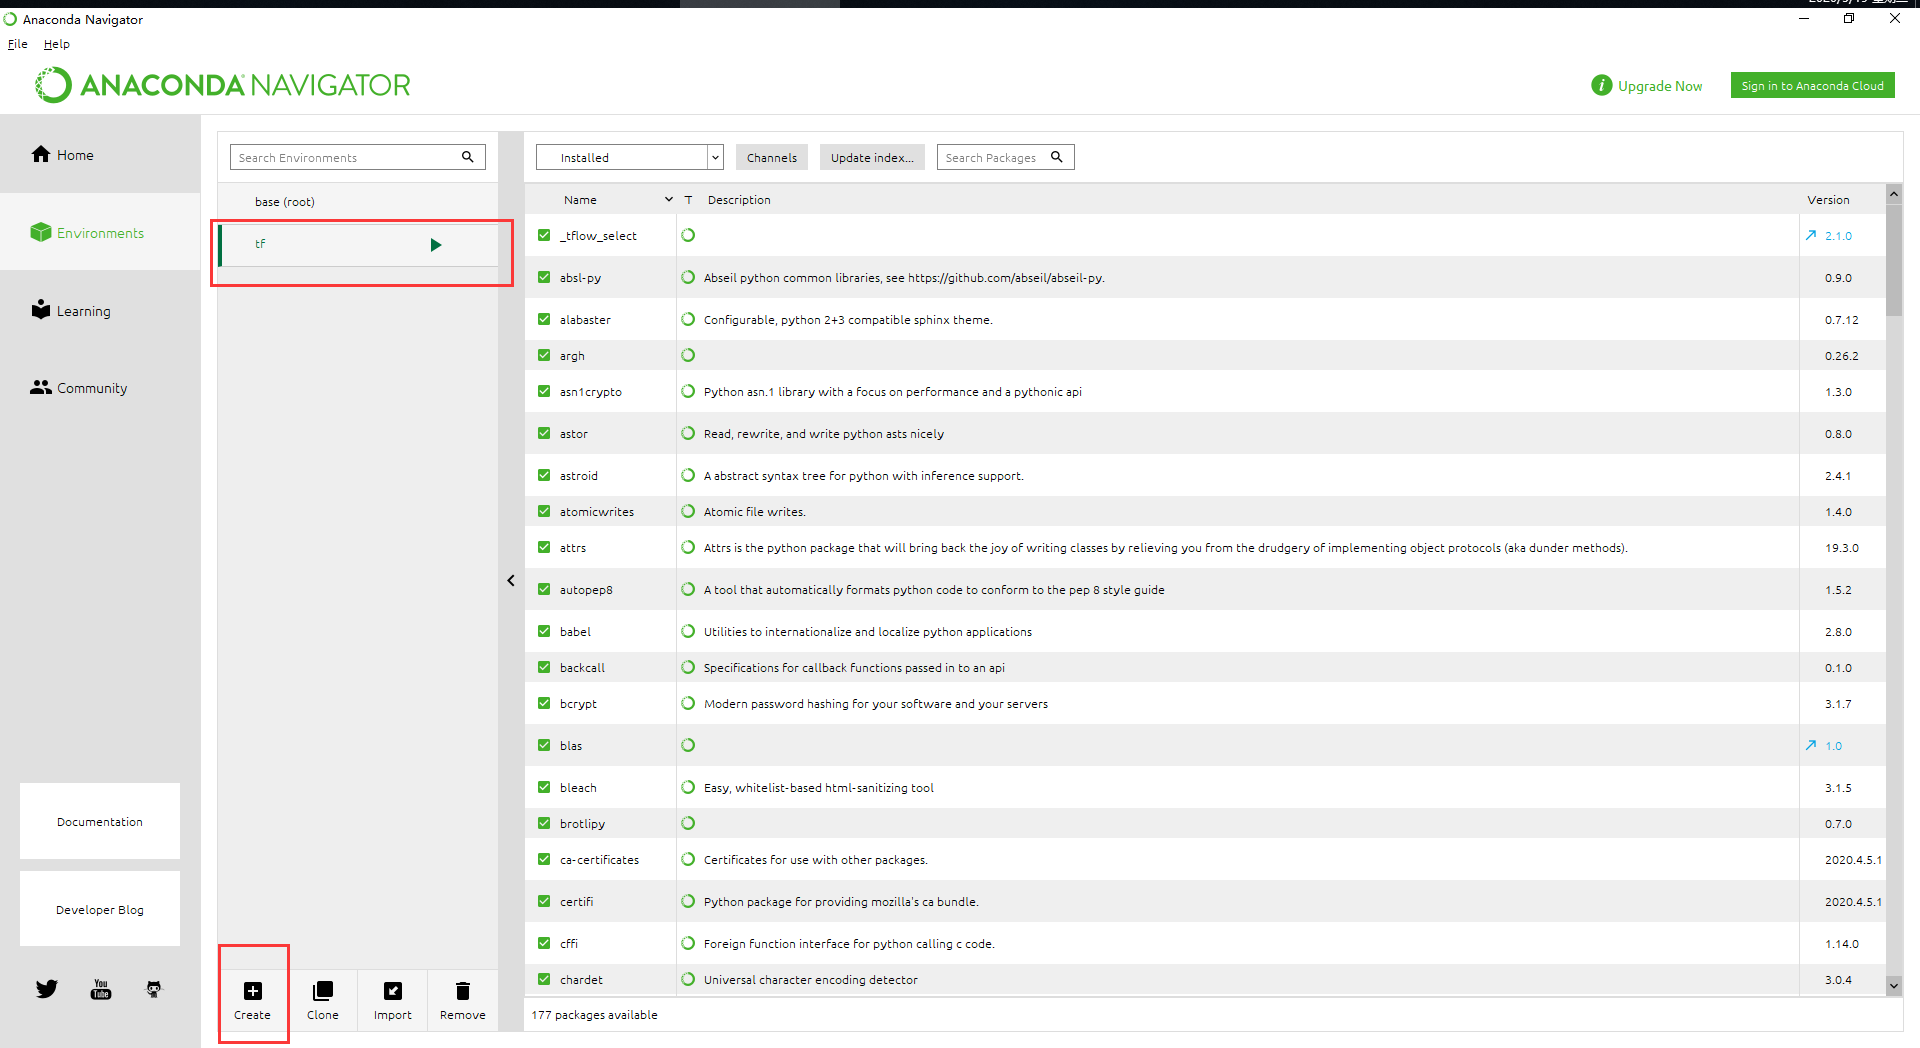Click the Create environment plus icon
Viewport: 1920px width, 1048px height.
[x=253, y=991]
